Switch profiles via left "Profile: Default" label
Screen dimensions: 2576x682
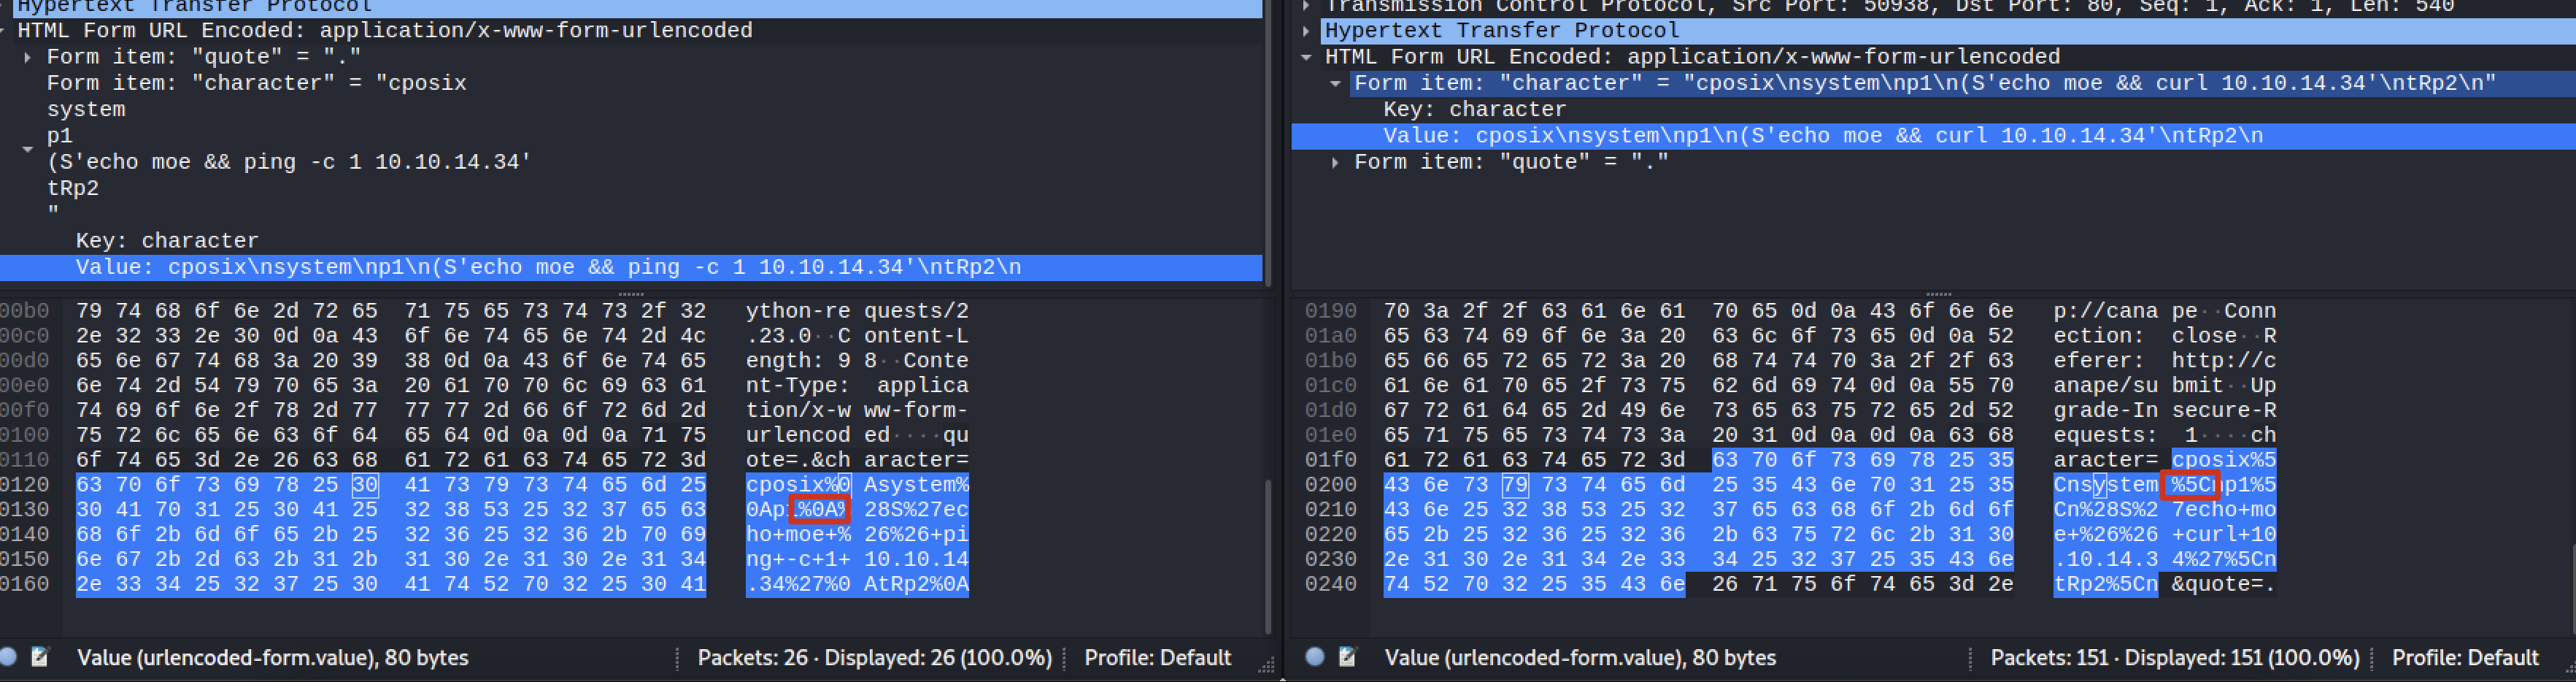click(1157, 657)
